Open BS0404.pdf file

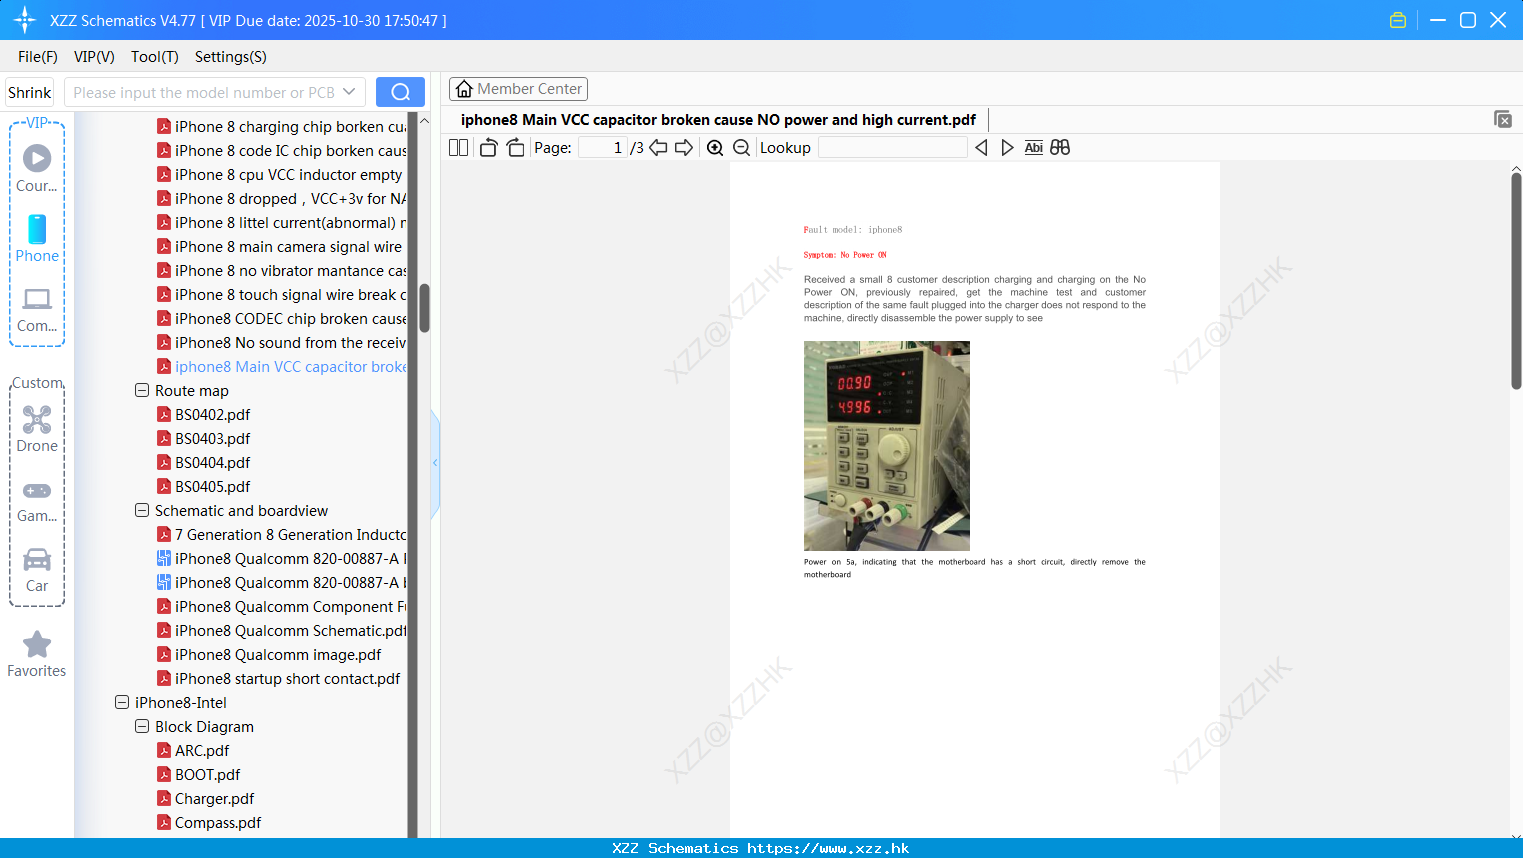click(204, 462)
